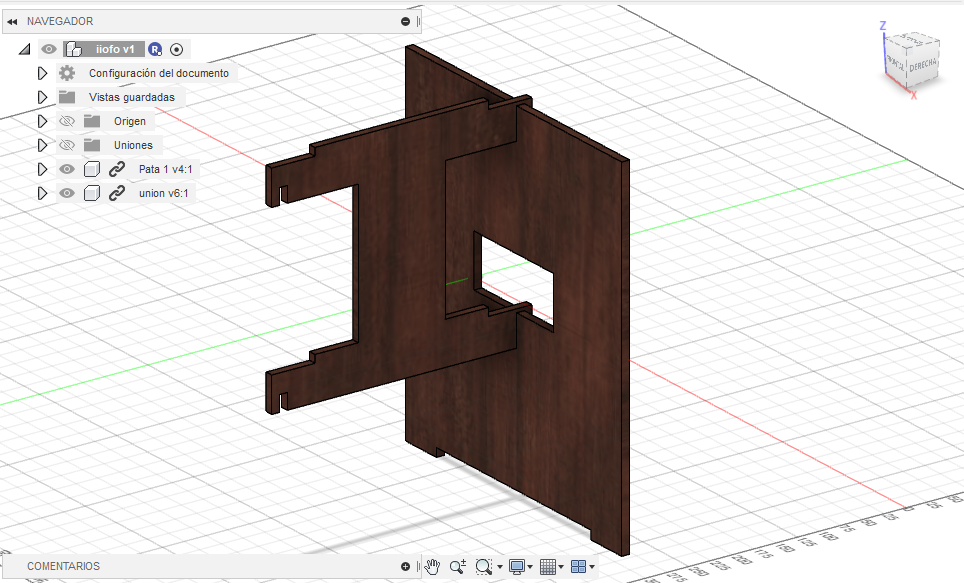Screen dimensions: 964x583
Task: Click the Navegador panel grip handle
Action: pos(418,22)
